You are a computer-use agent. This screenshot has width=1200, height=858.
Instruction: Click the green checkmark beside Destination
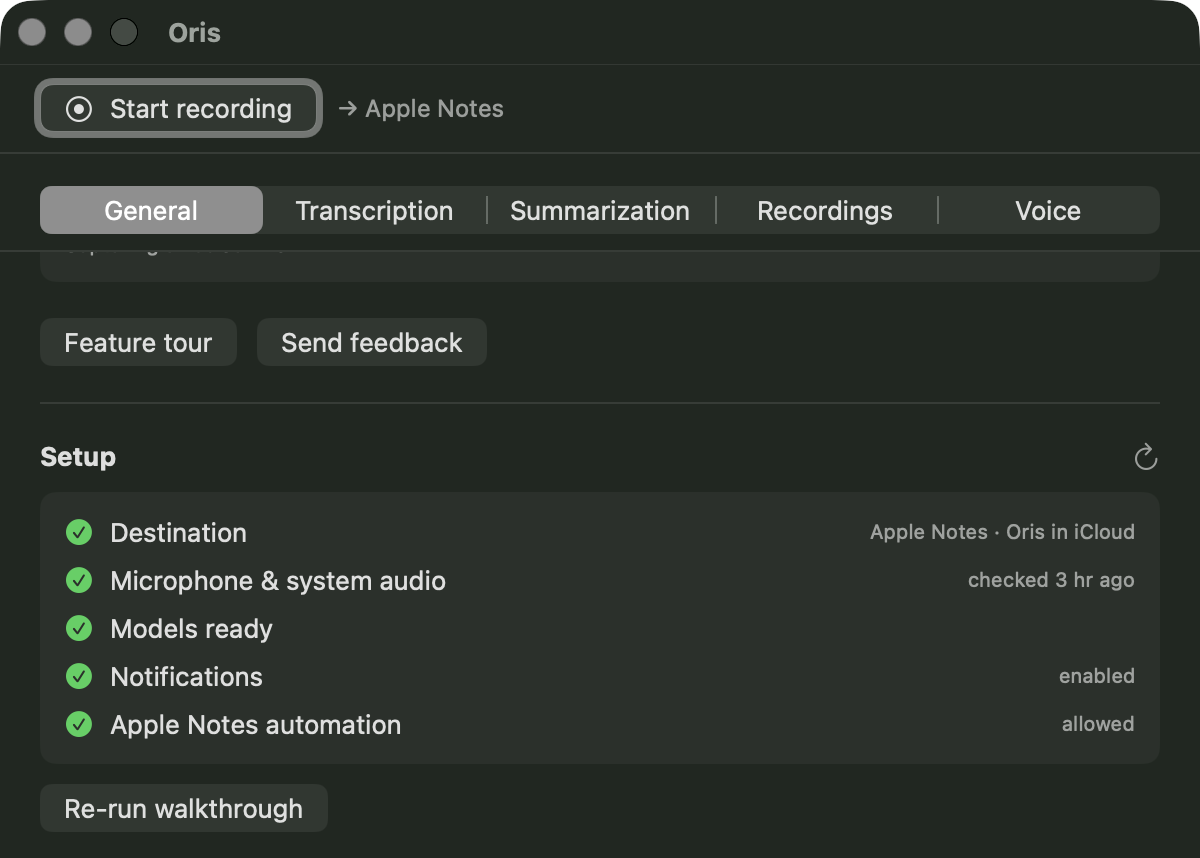79,533
